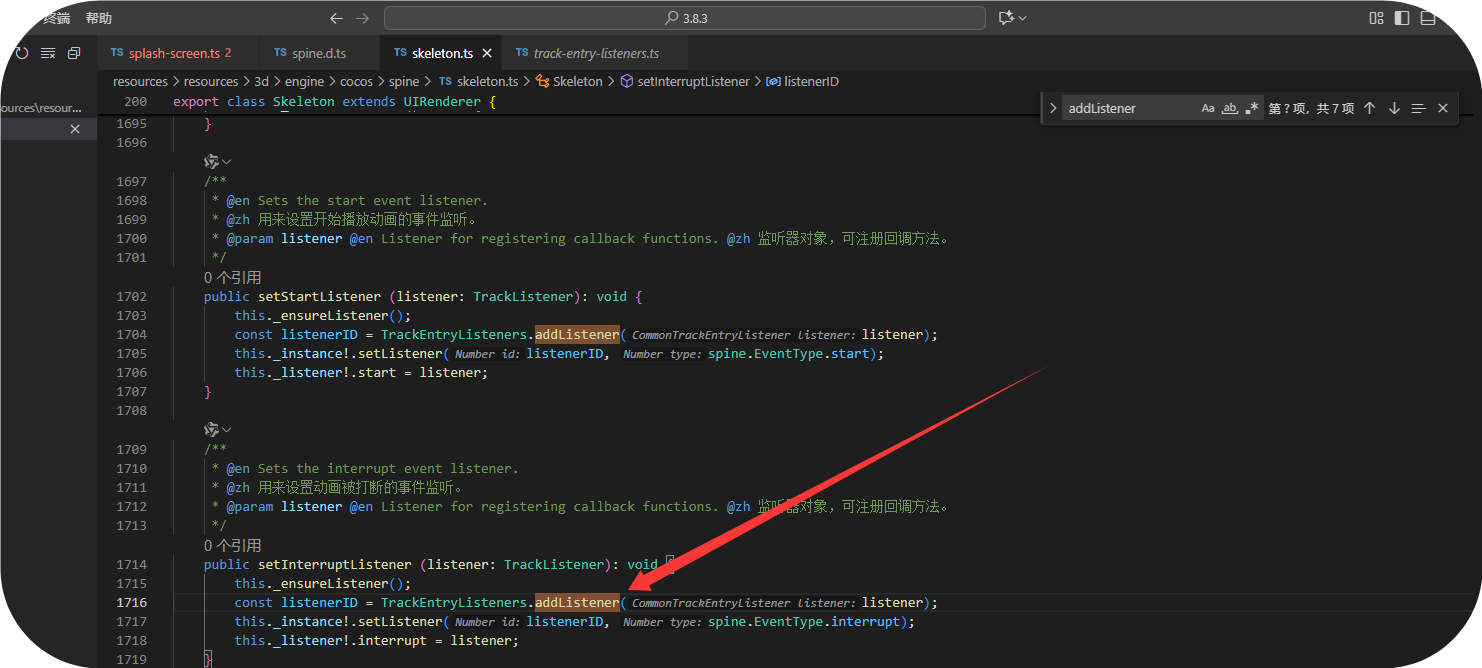Open the Skeleton class breadcrumb
This screenshot has width=1482, height=668.
point(570,81)
